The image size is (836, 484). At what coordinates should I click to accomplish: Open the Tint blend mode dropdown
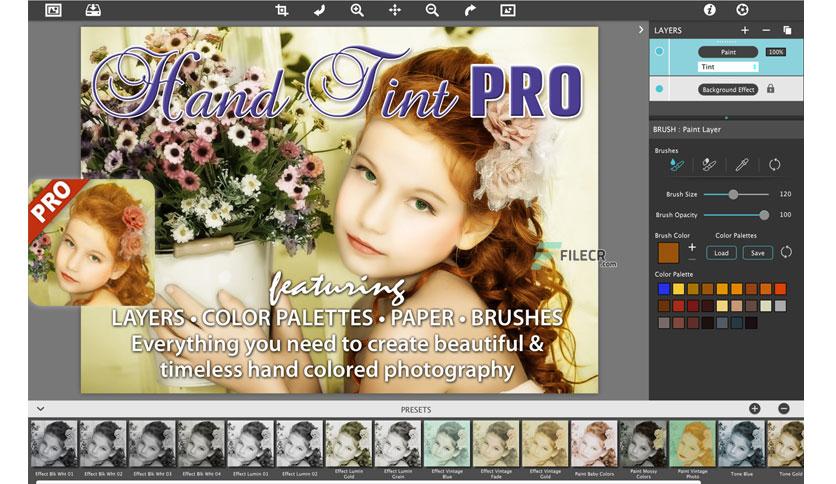pyautogui.click(x=728, y=67)
